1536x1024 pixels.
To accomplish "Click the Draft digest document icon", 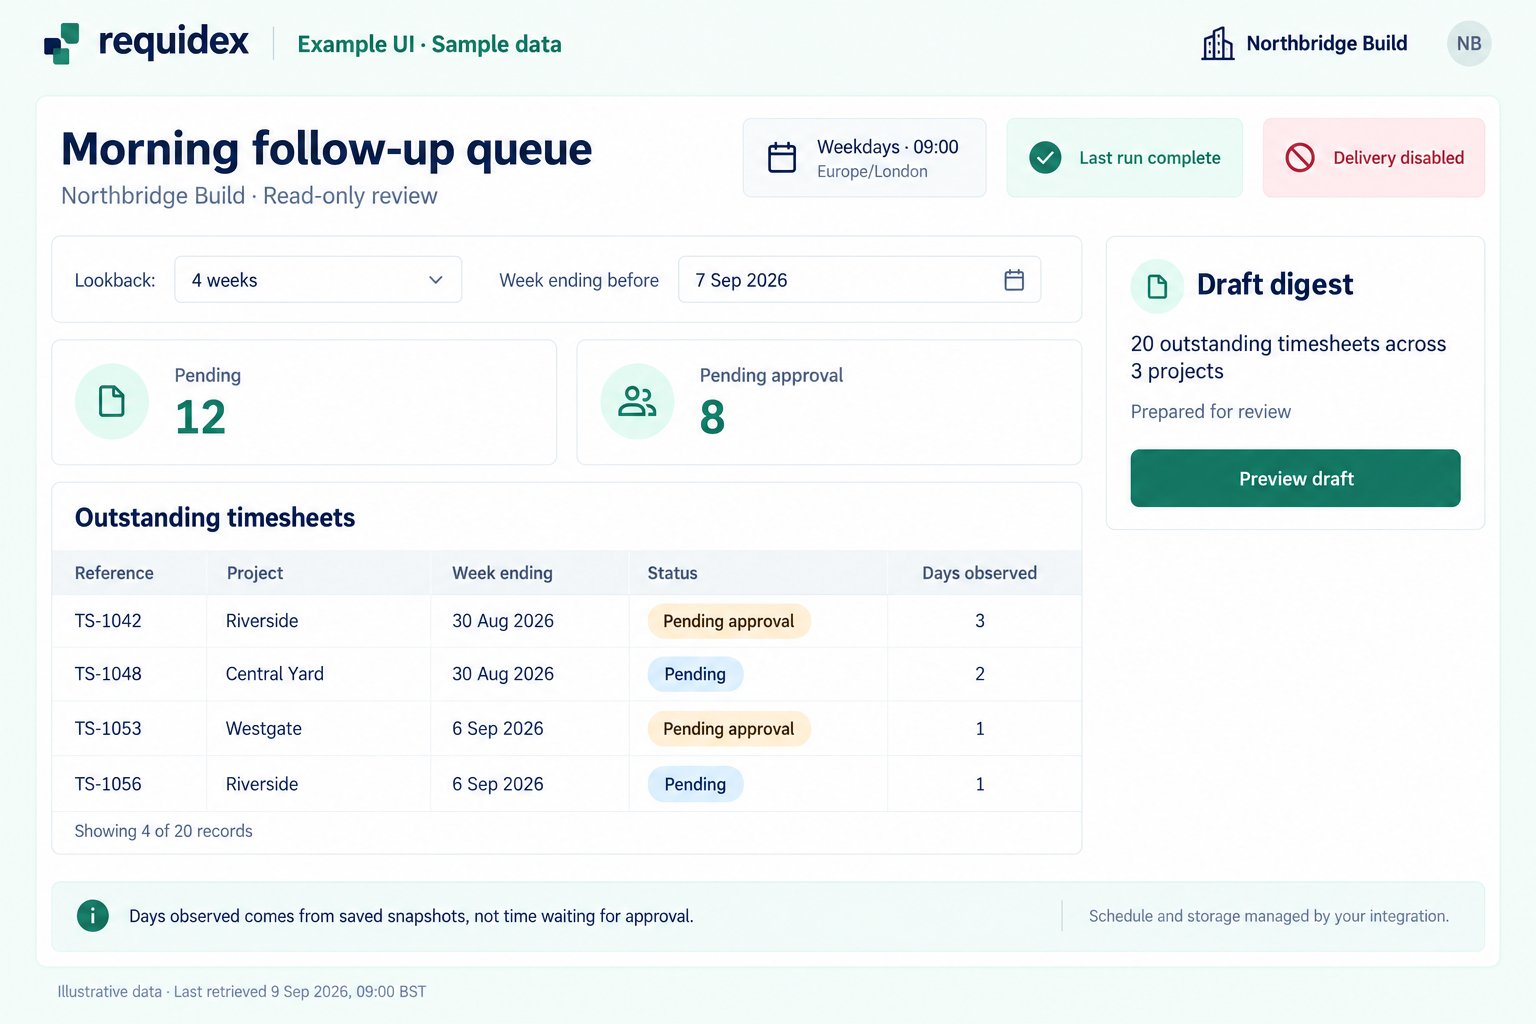I will (x=1157, y=286).
